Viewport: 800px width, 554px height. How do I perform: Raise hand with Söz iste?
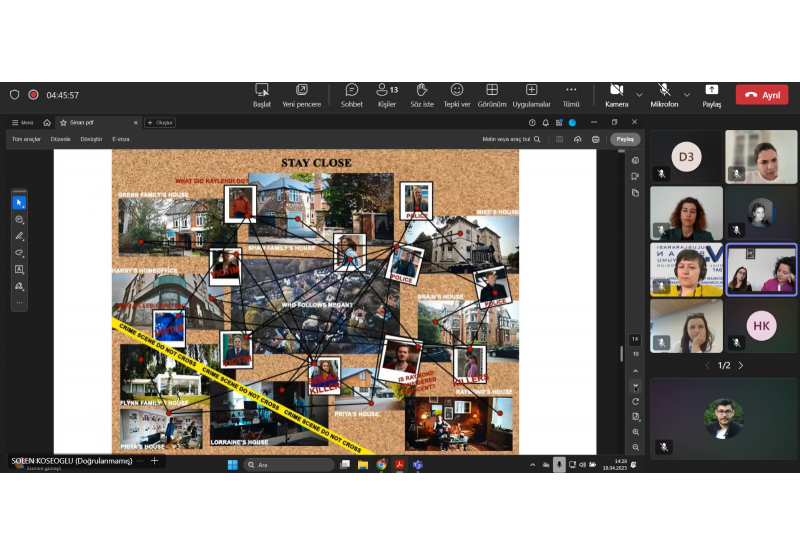[x=422, y=95]
